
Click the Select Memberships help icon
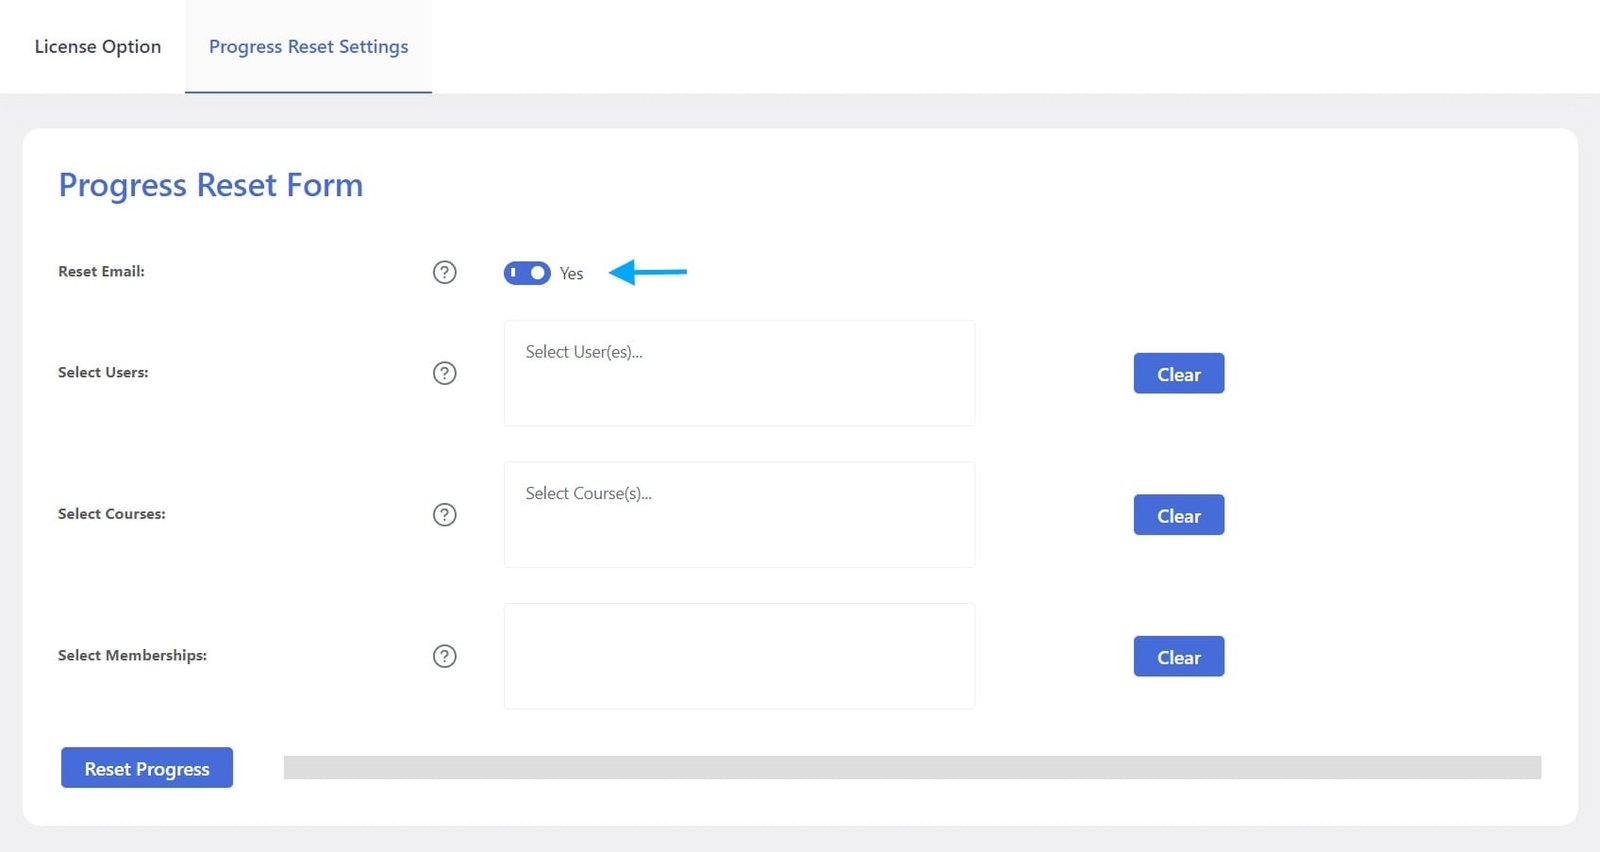(x=444, y=656)
